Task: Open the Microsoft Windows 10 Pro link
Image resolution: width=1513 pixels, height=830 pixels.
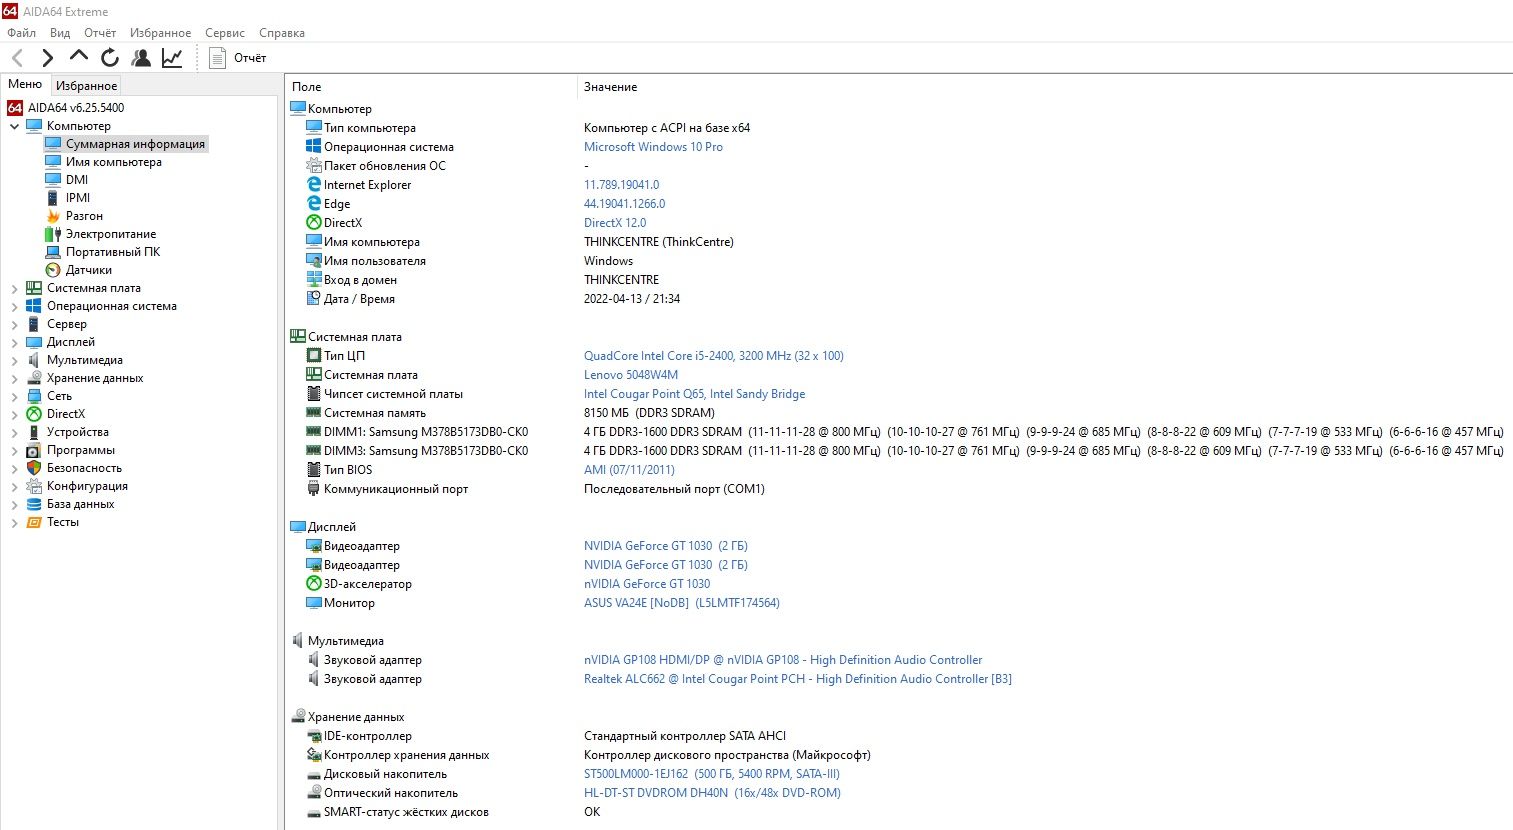Action: 653,147
